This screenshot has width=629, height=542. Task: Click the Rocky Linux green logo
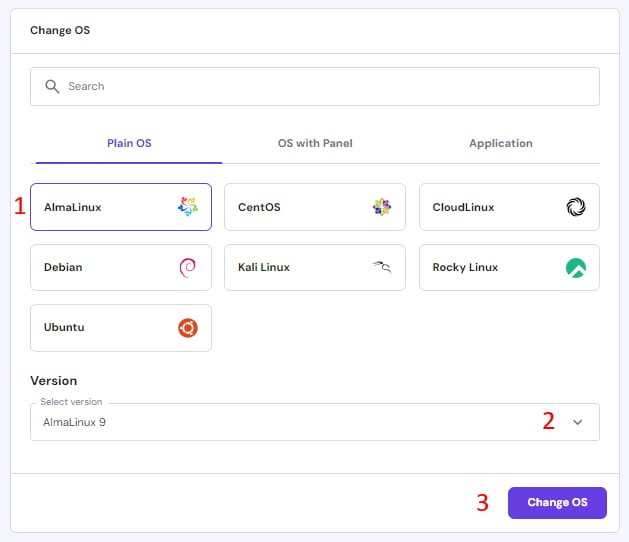576,267
